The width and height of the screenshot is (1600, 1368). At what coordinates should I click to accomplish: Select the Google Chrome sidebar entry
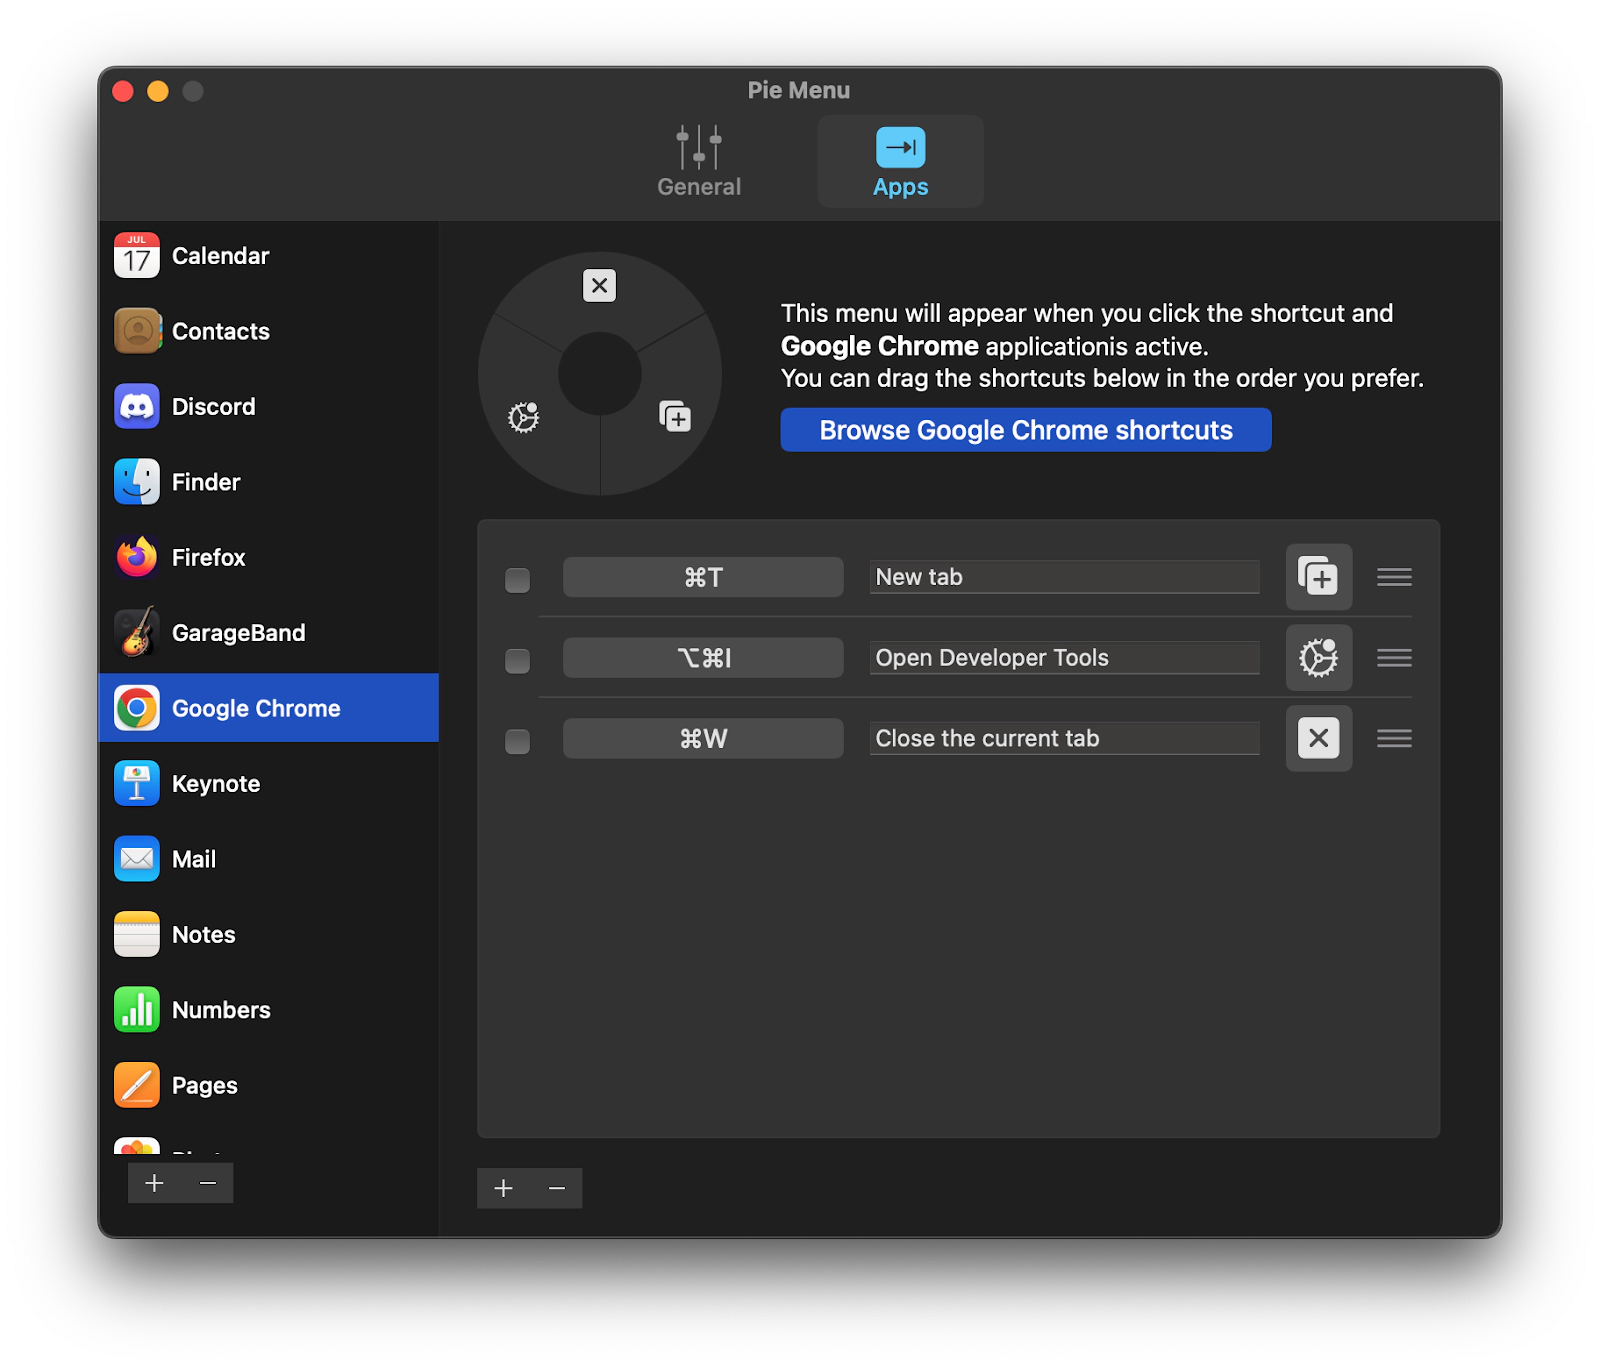[268, 708]
